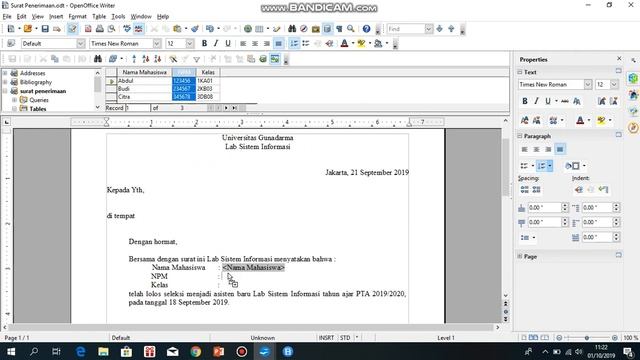The height and width of the screenshot is (360, 640).
Task: Open the Window menu
Action: (x=141, y=16)
